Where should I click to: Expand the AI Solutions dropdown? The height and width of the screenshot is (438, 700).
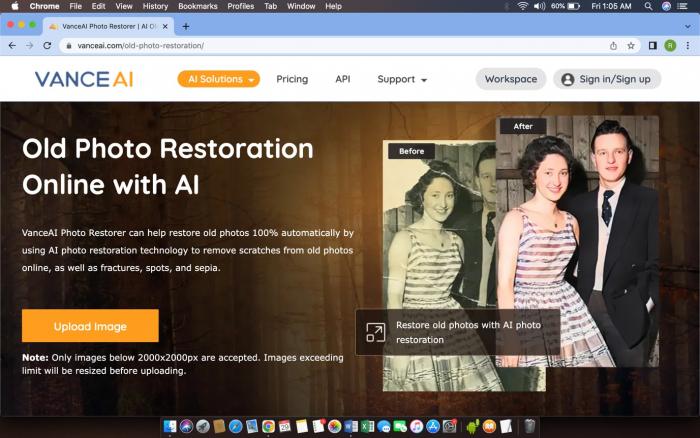[219, 79]
